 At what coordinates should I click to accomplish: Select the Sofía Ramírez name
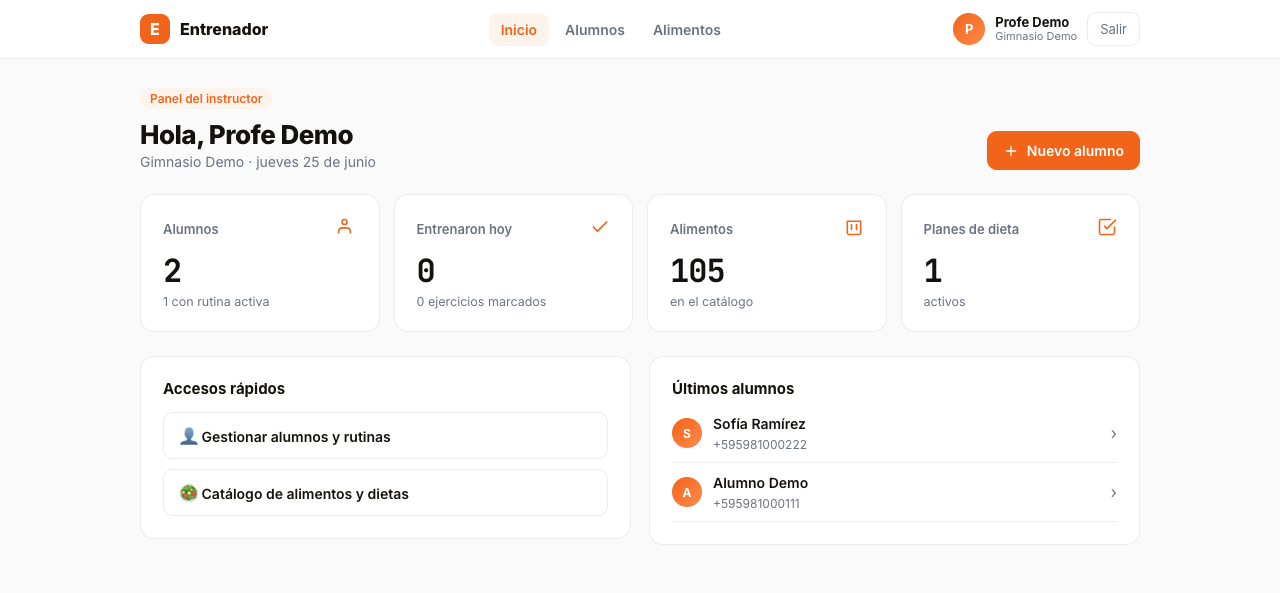coord(759,424)
